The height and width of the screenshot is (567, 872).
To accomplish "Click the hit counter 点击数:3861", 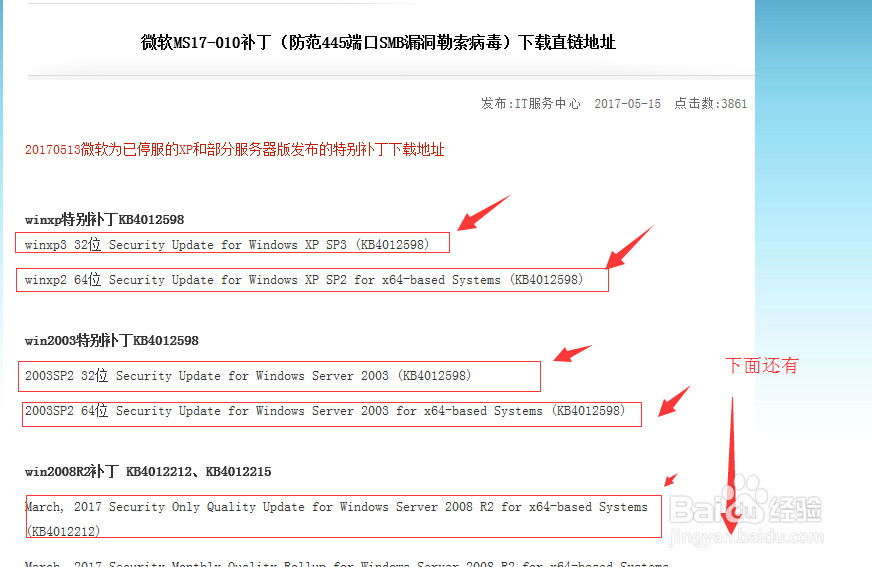I will click(x=710, y=103).
